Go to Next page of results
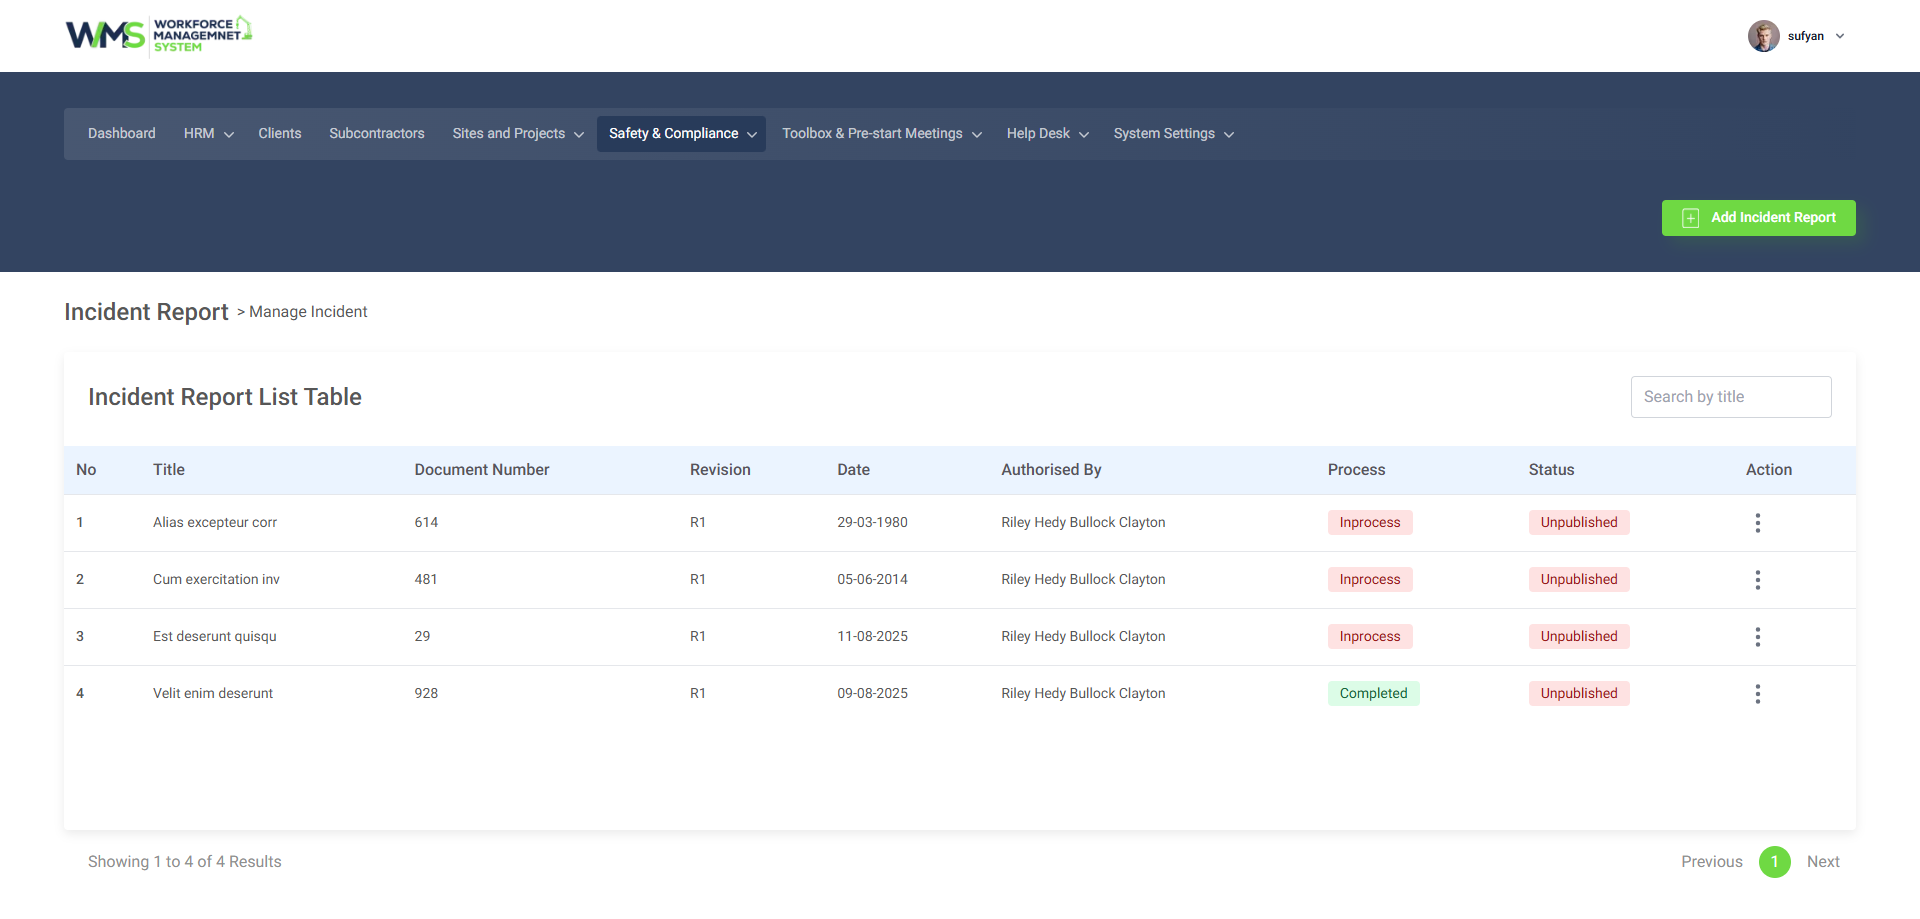The image size is (1920, 919). tap(1822, 862)
